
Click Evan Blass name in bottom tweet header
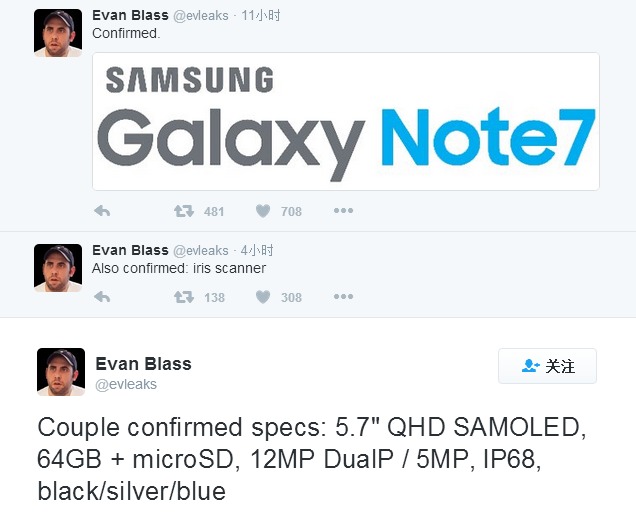pyautogui.click(x=143, y=364)
